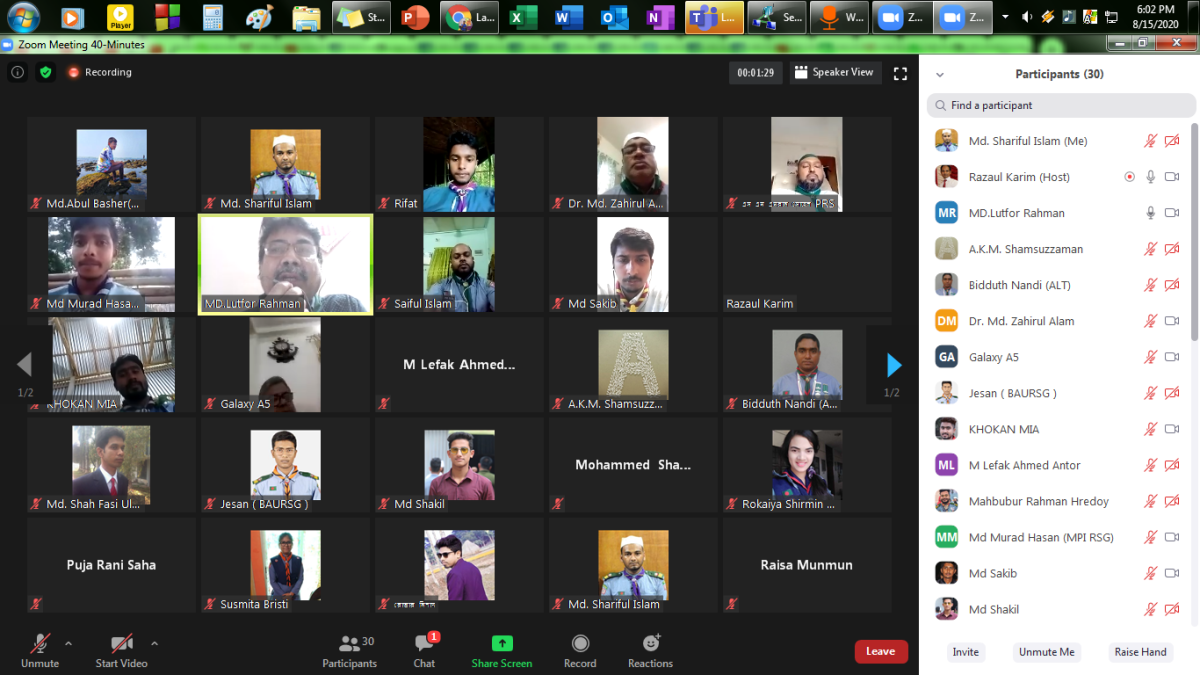The width and height of the screenshot is (1200, 675).
Task: Click Raise Hand in participants panel
Action: (x=1140, y=652)
